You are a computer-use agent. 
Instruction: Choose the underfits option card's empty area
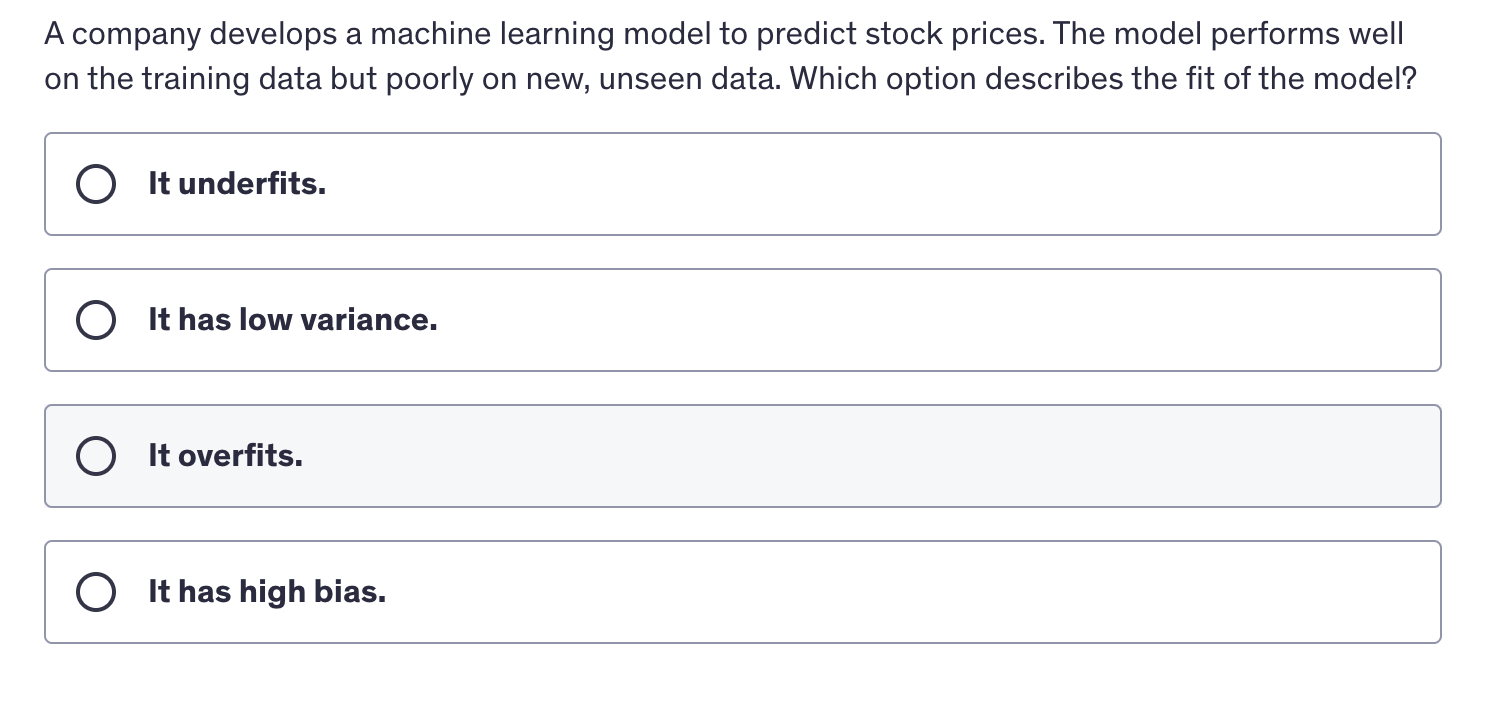point(880,184)
